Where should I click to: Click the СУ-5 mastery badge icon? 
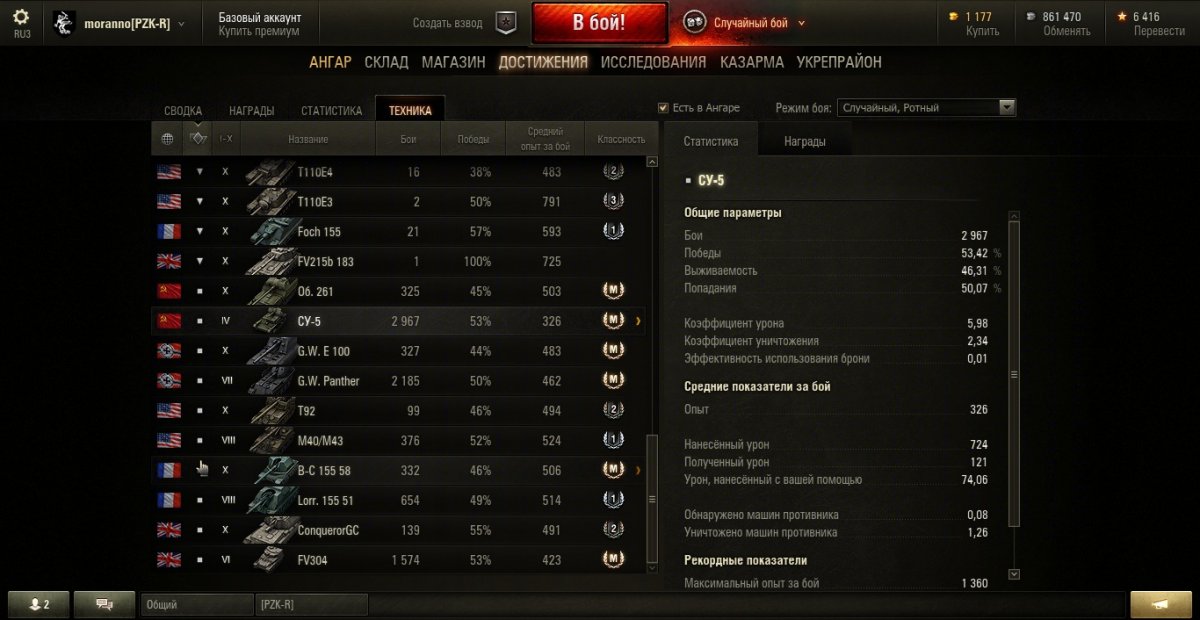(x=613, y=320)
